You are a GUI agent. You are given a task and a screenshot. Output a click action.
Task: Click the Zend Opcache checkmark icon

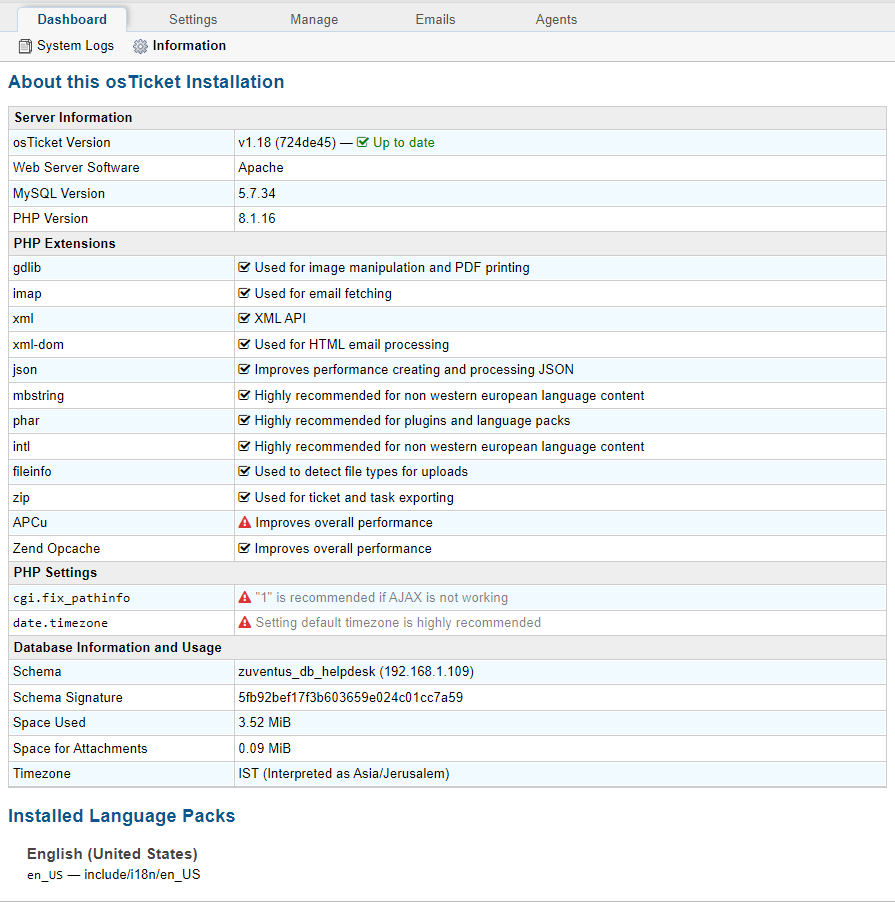244,548
